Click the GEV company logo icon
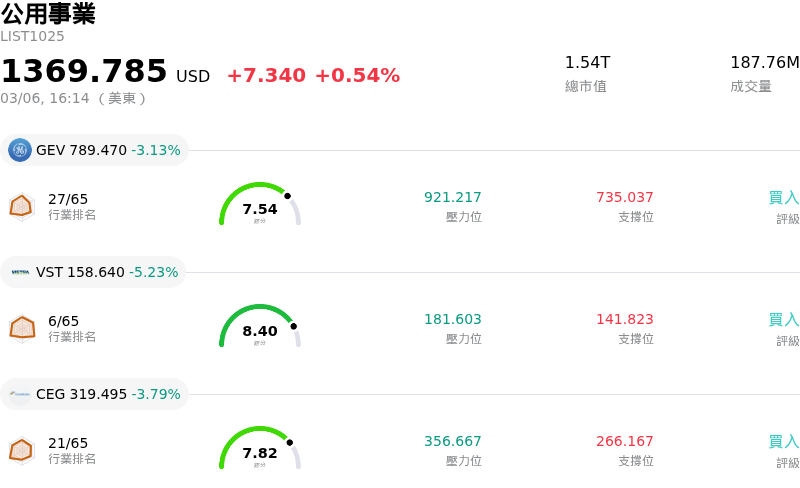800x488 pixels. tap(20, 150)
